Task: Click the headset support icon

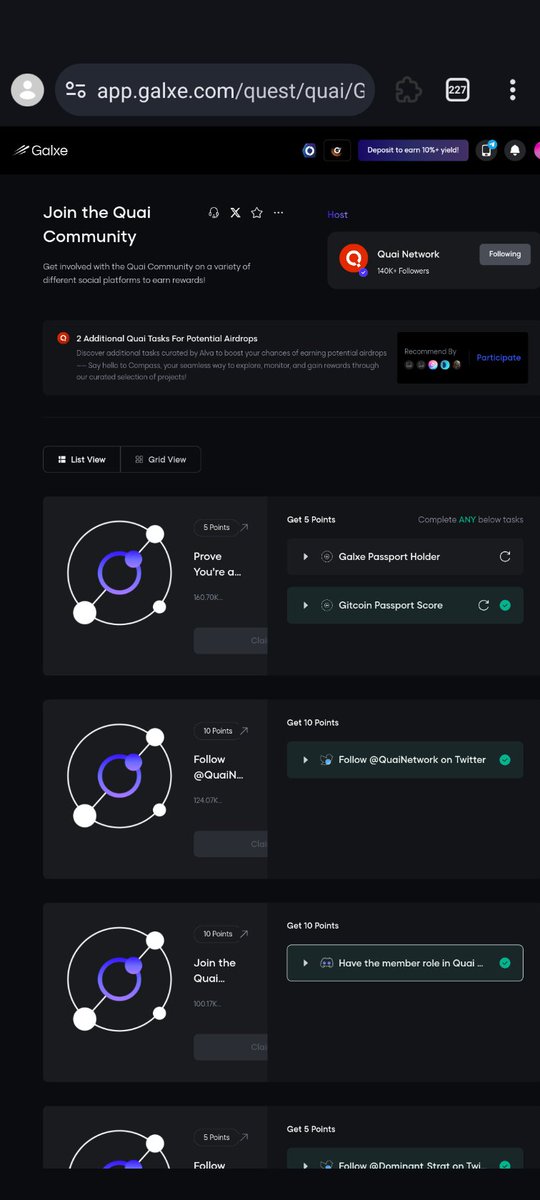Action: 213,213
